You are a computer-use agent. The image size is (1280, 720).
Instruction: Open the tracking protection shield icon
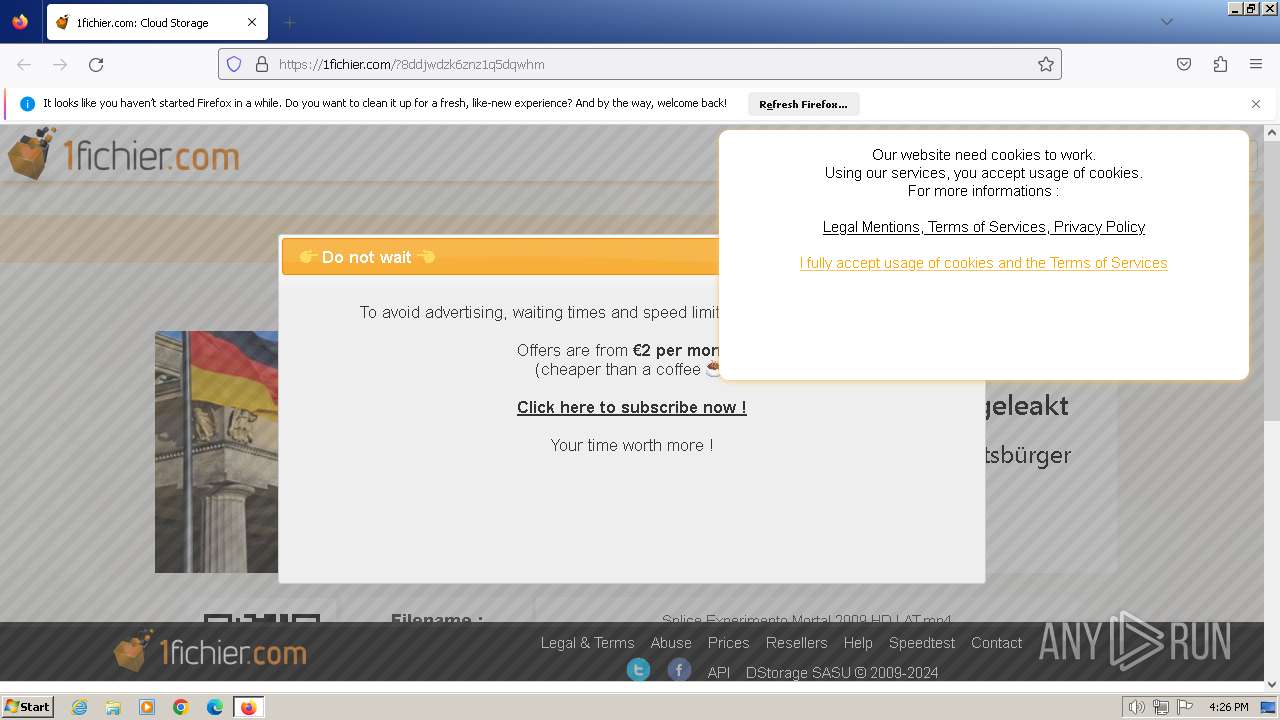234,64
